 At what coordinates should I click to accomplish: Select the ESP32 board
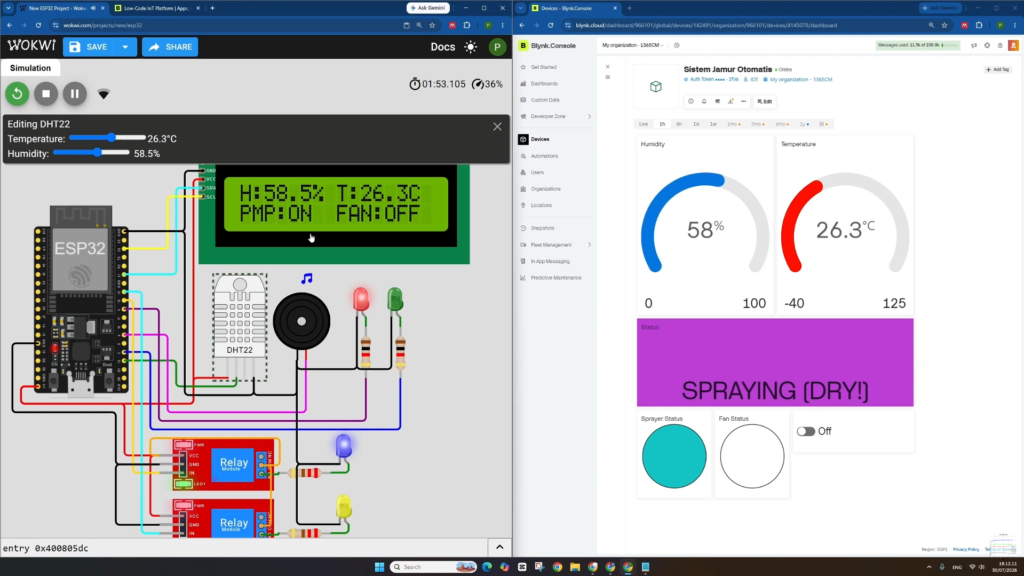[x=81, y=300]
